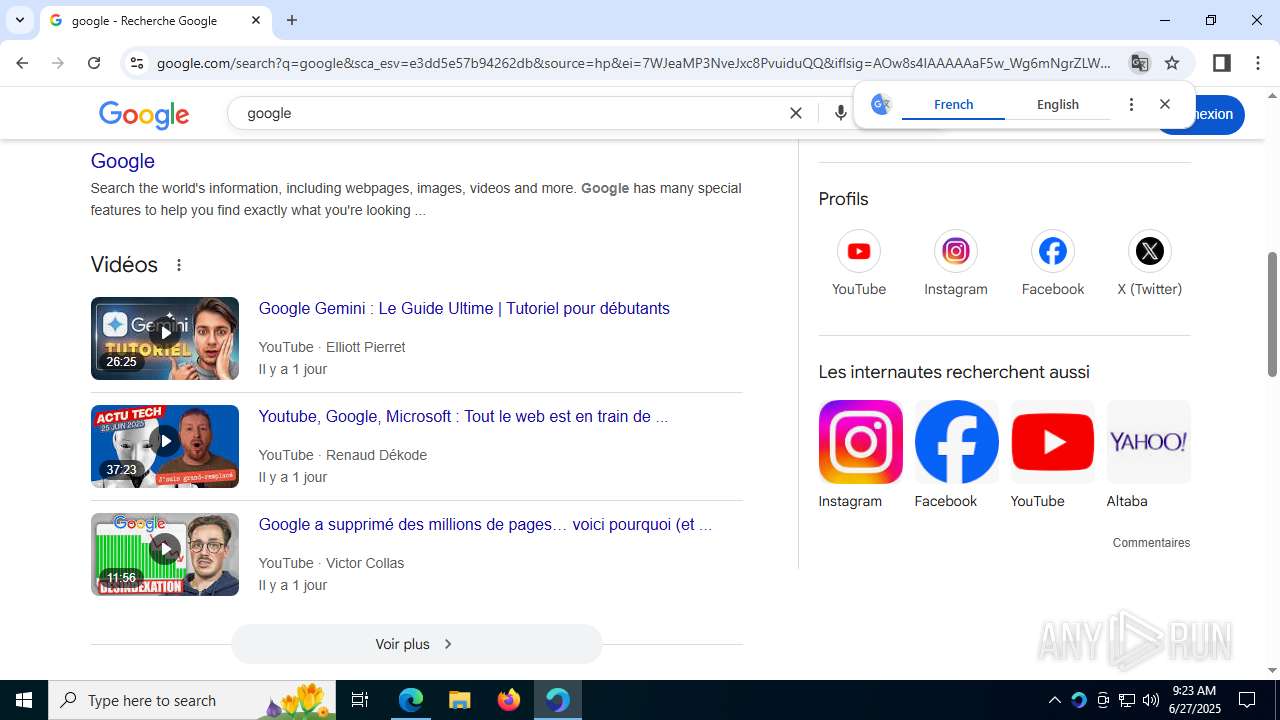Open the Instagram profile icon under Profils
This screenshot has height=720, width=1280.
point(955,251)
